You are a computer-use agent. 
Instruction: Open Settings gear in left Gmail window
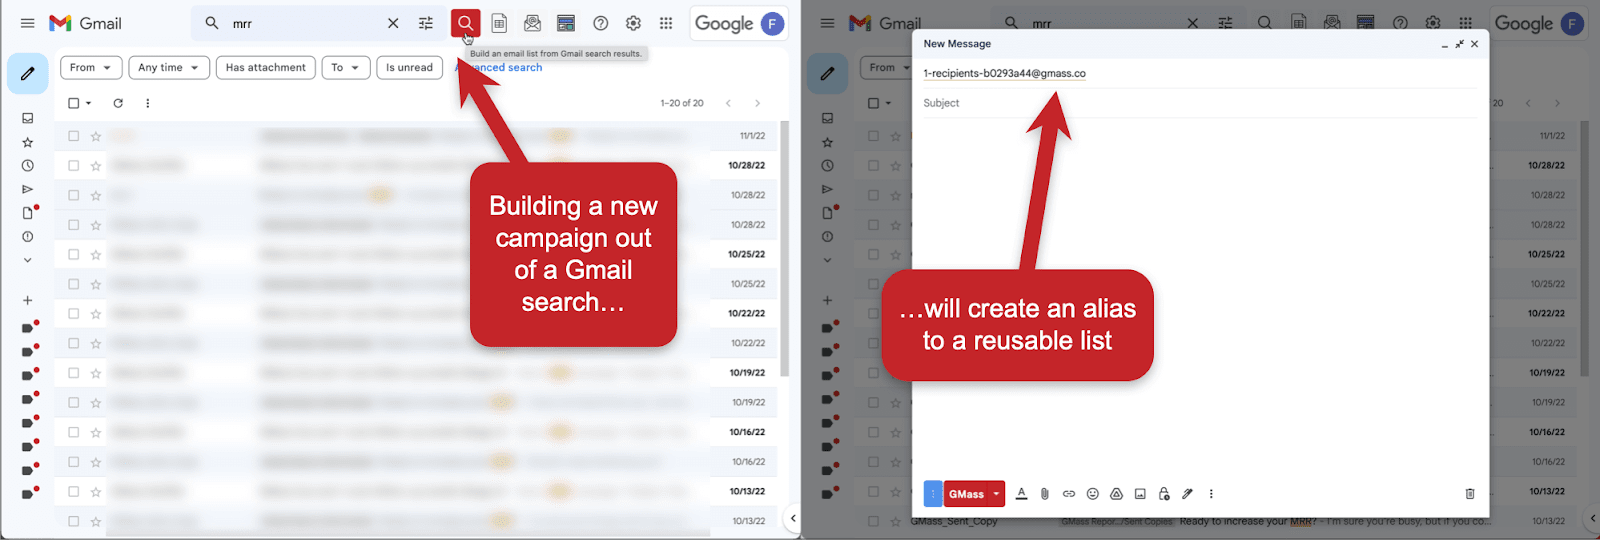click(634, 23)
